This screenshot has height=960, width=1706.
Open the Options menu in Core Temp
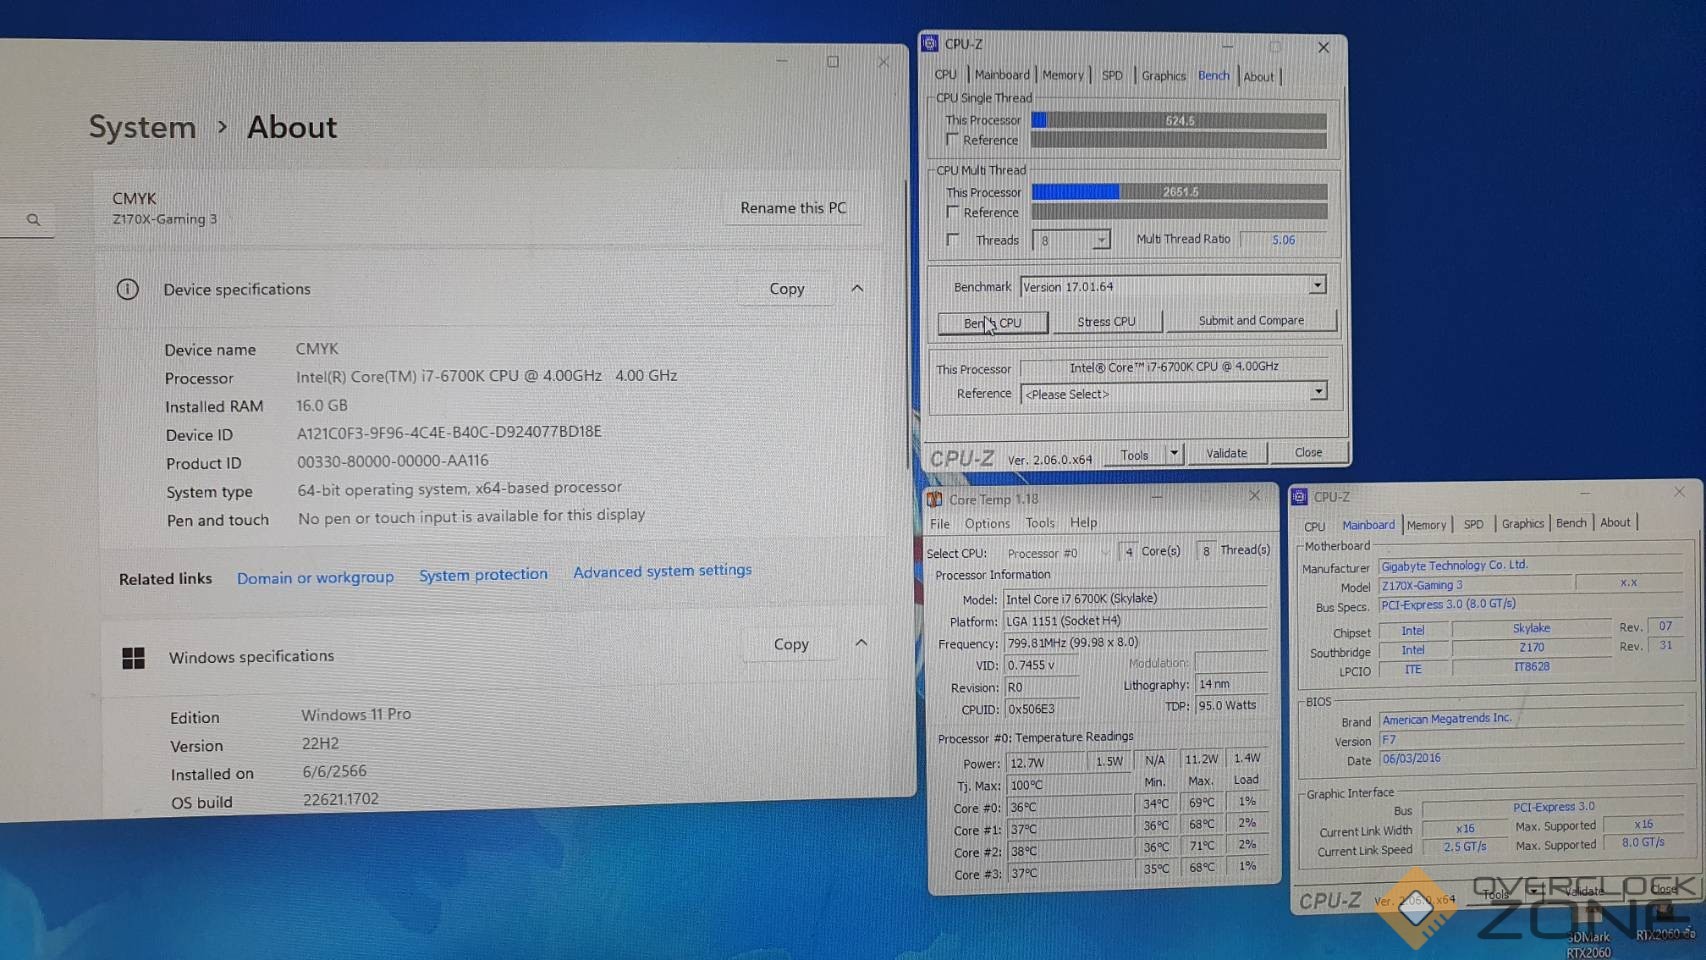(987, 523)
